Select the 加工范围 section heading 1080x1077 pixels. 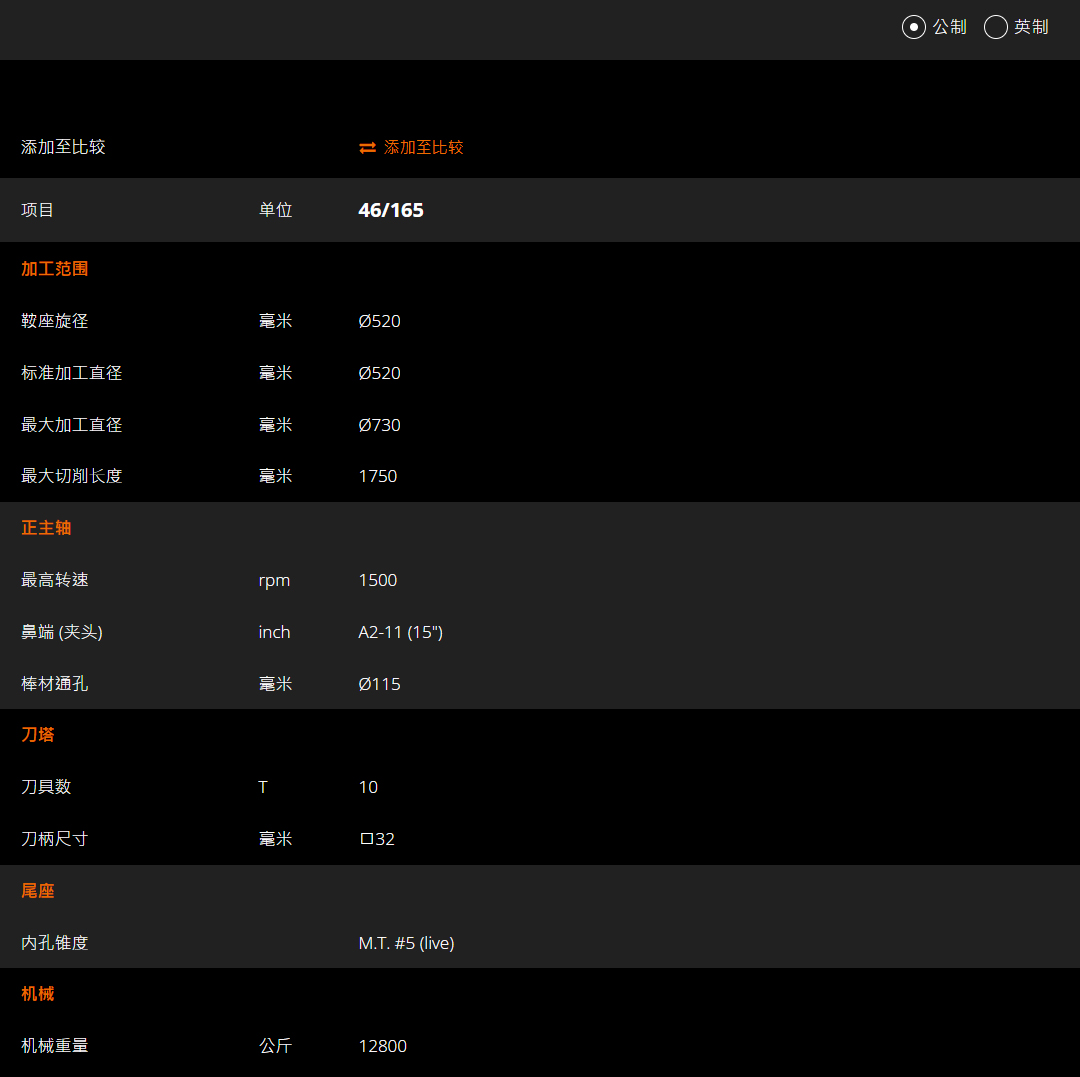[55, 269]
